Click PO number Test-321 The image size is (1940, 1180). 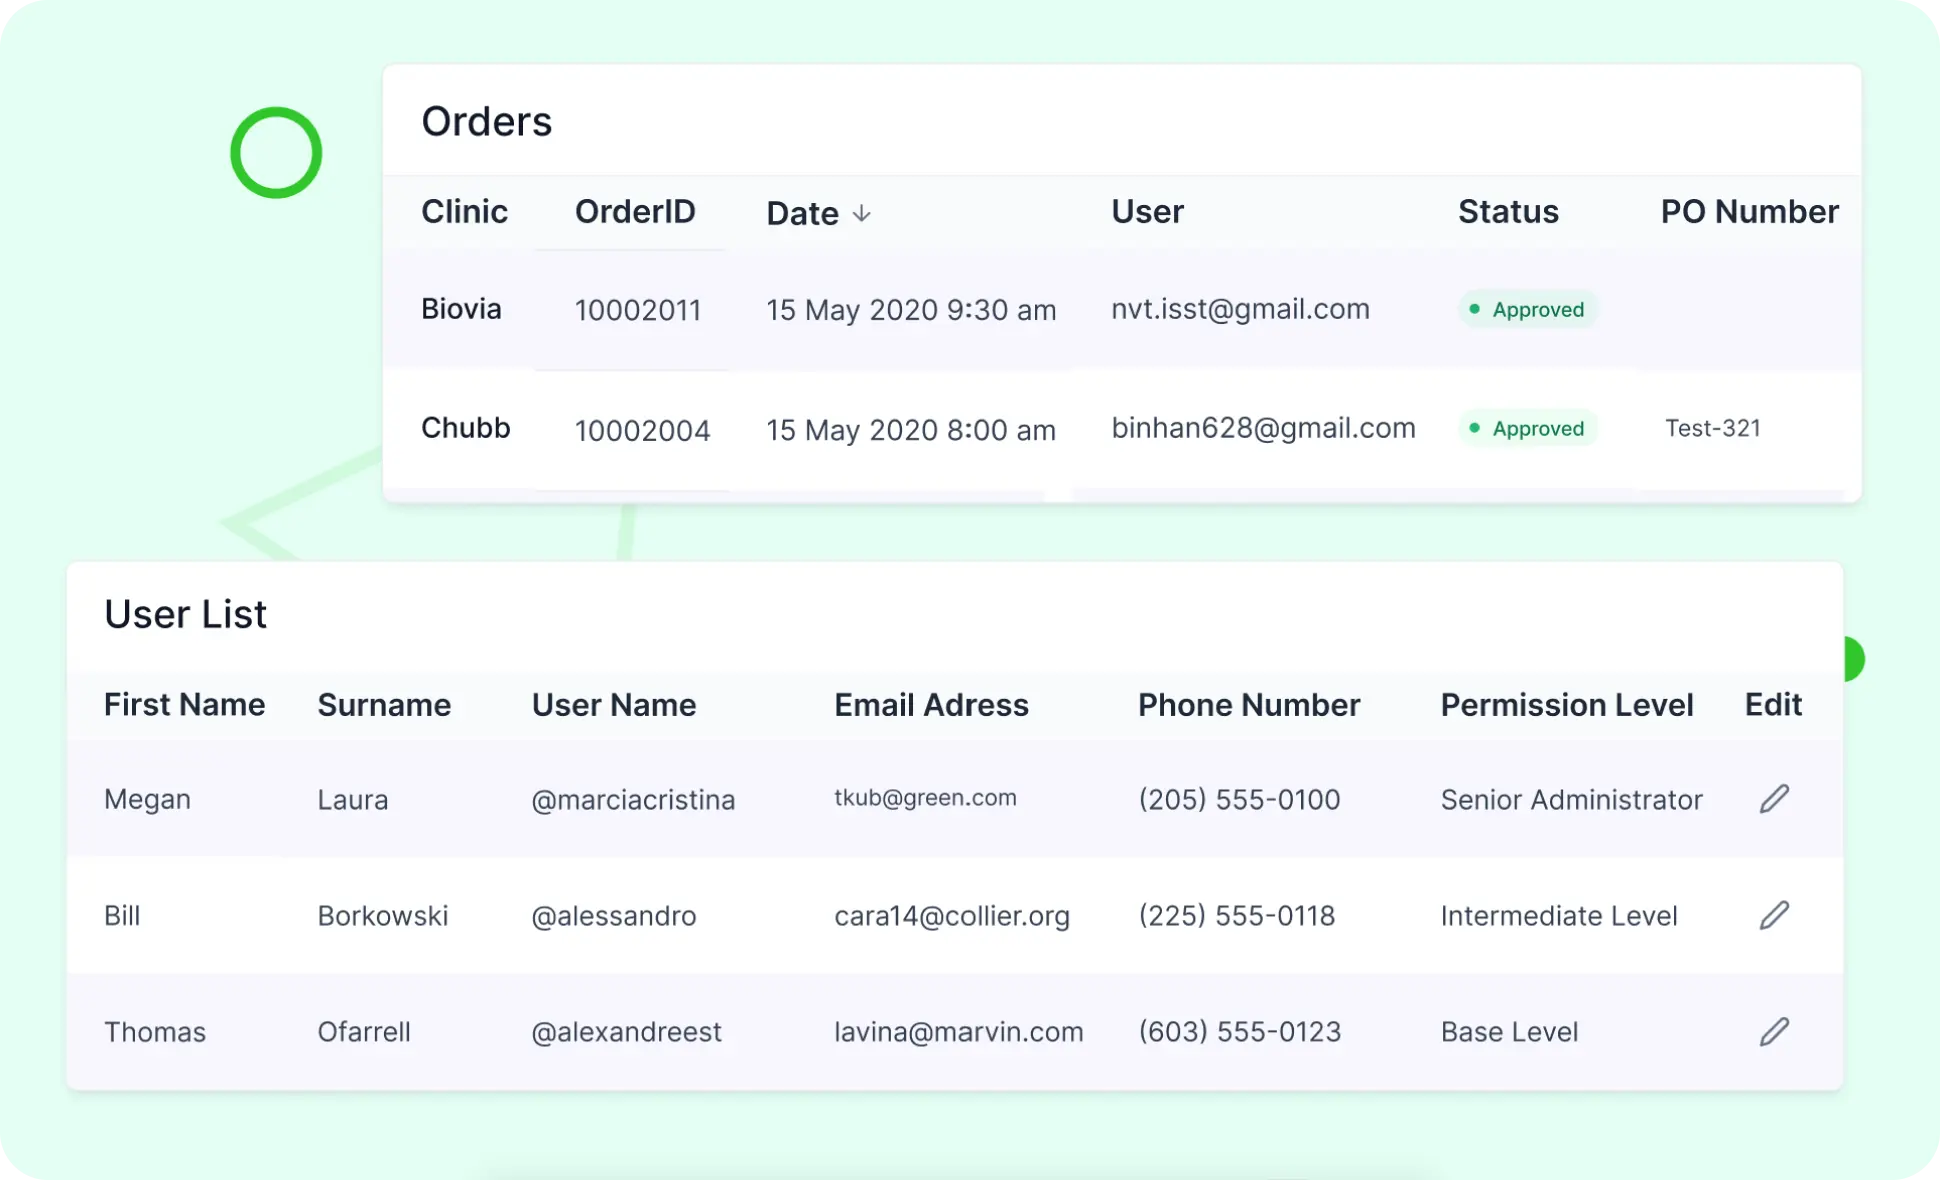pos(1712,428)
